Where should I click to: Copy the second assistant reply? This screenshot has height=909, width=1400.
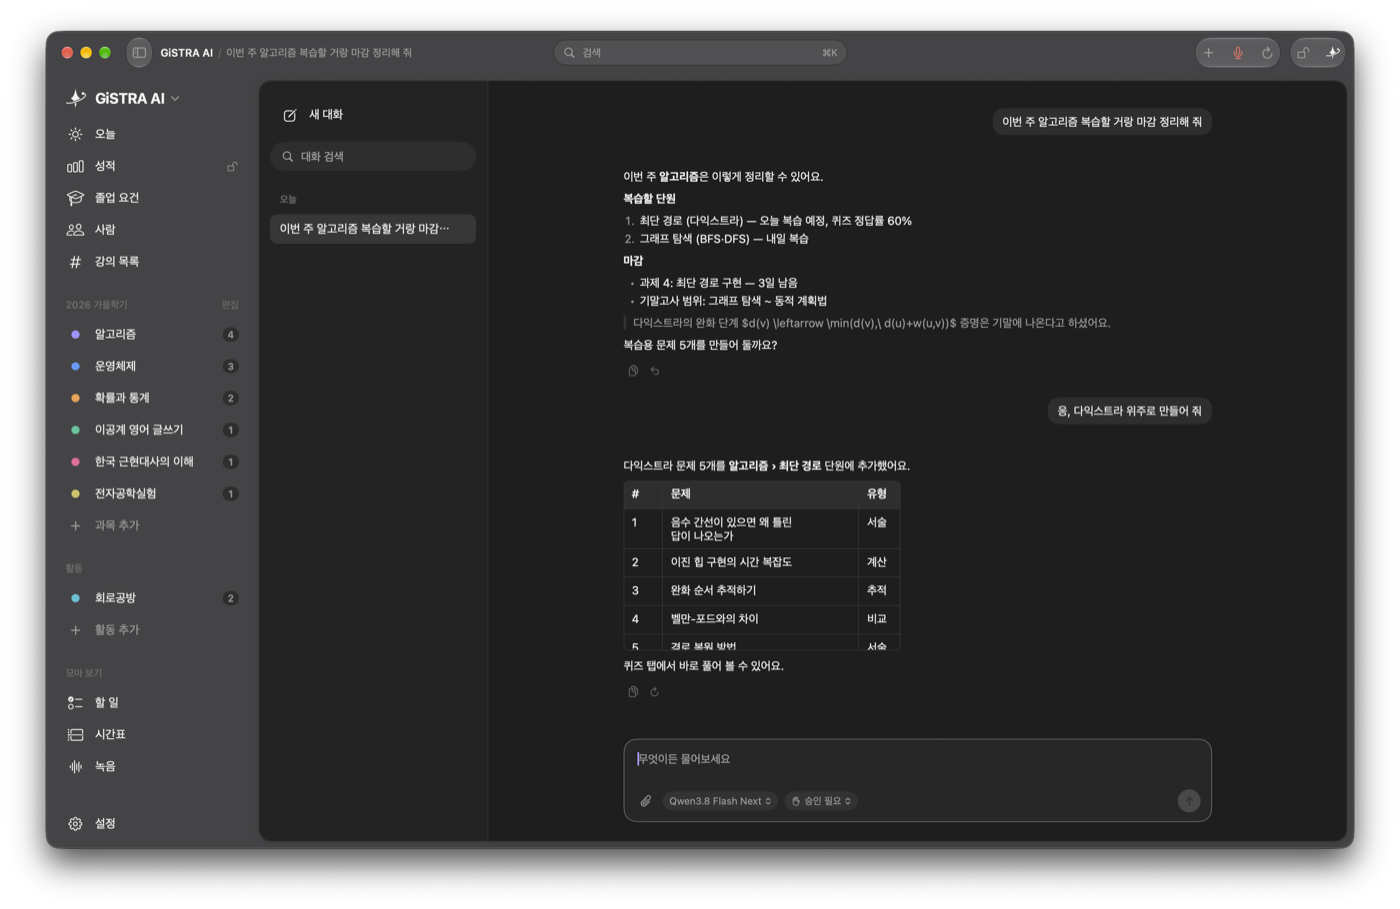(633, 692)
